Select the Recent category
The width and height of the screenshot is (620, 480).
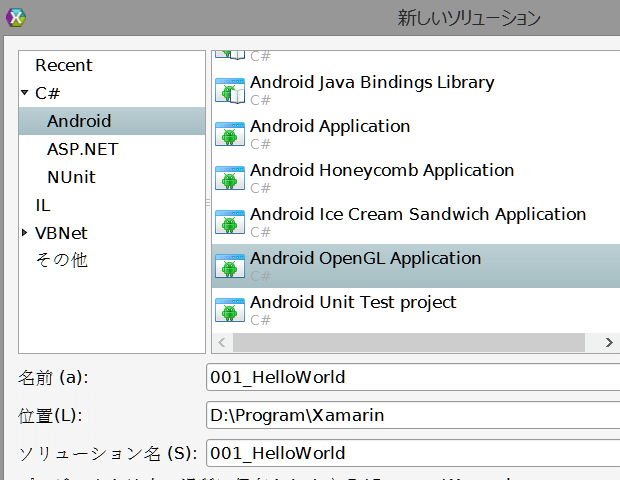(64, 65)
